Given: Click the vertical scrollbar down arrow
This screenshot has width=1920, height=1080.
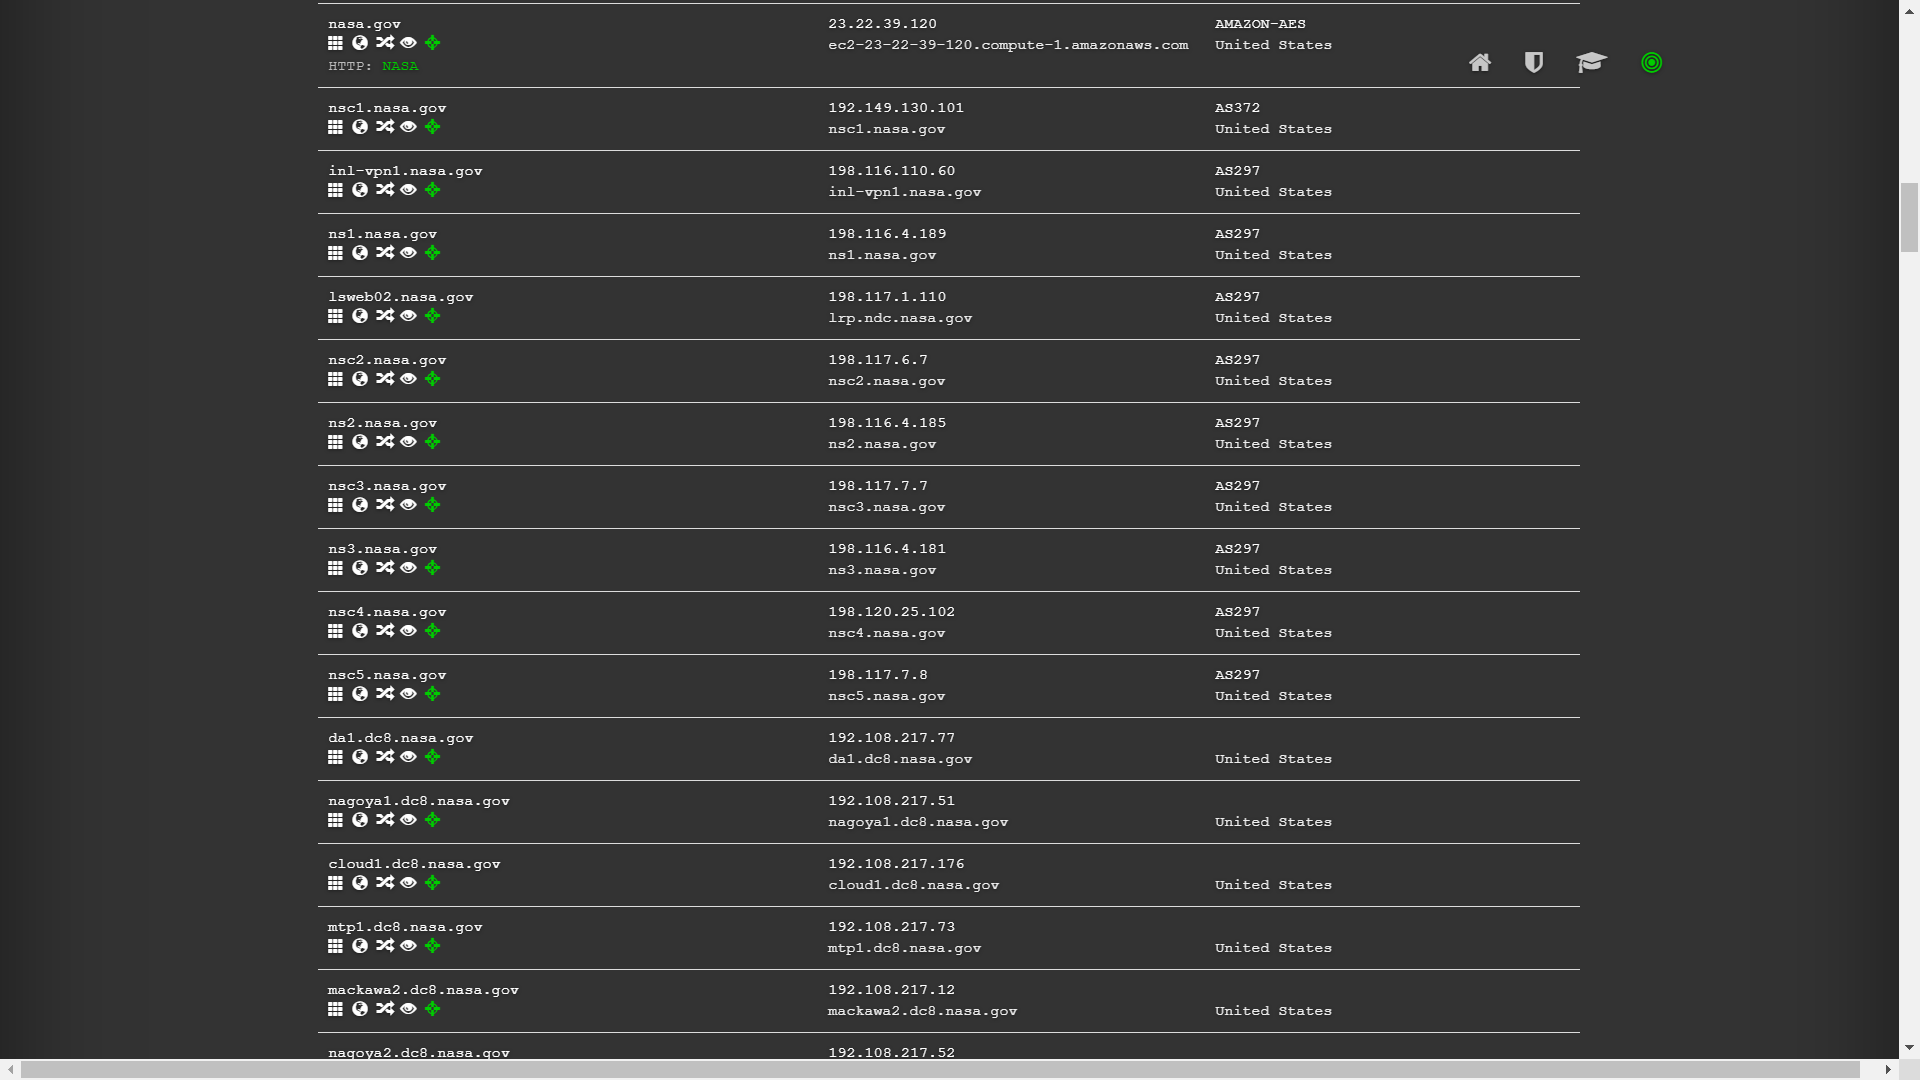Looking at the screenshot, I should point(1909,1048).
